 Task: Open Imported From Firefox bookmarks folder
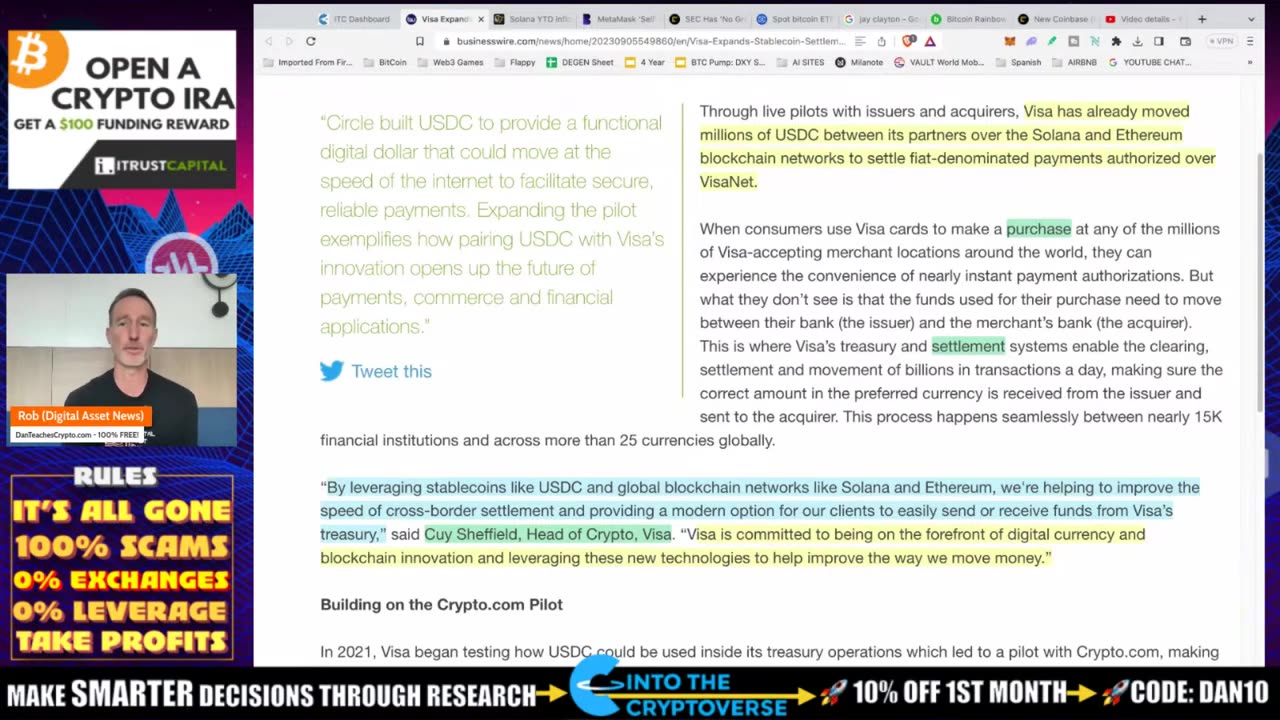pos(307,62)
